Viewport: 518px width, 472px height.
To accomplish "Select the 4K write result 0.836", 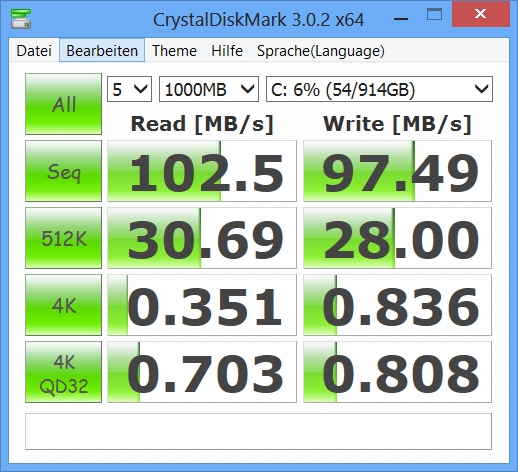I will (x=397, y=305).
